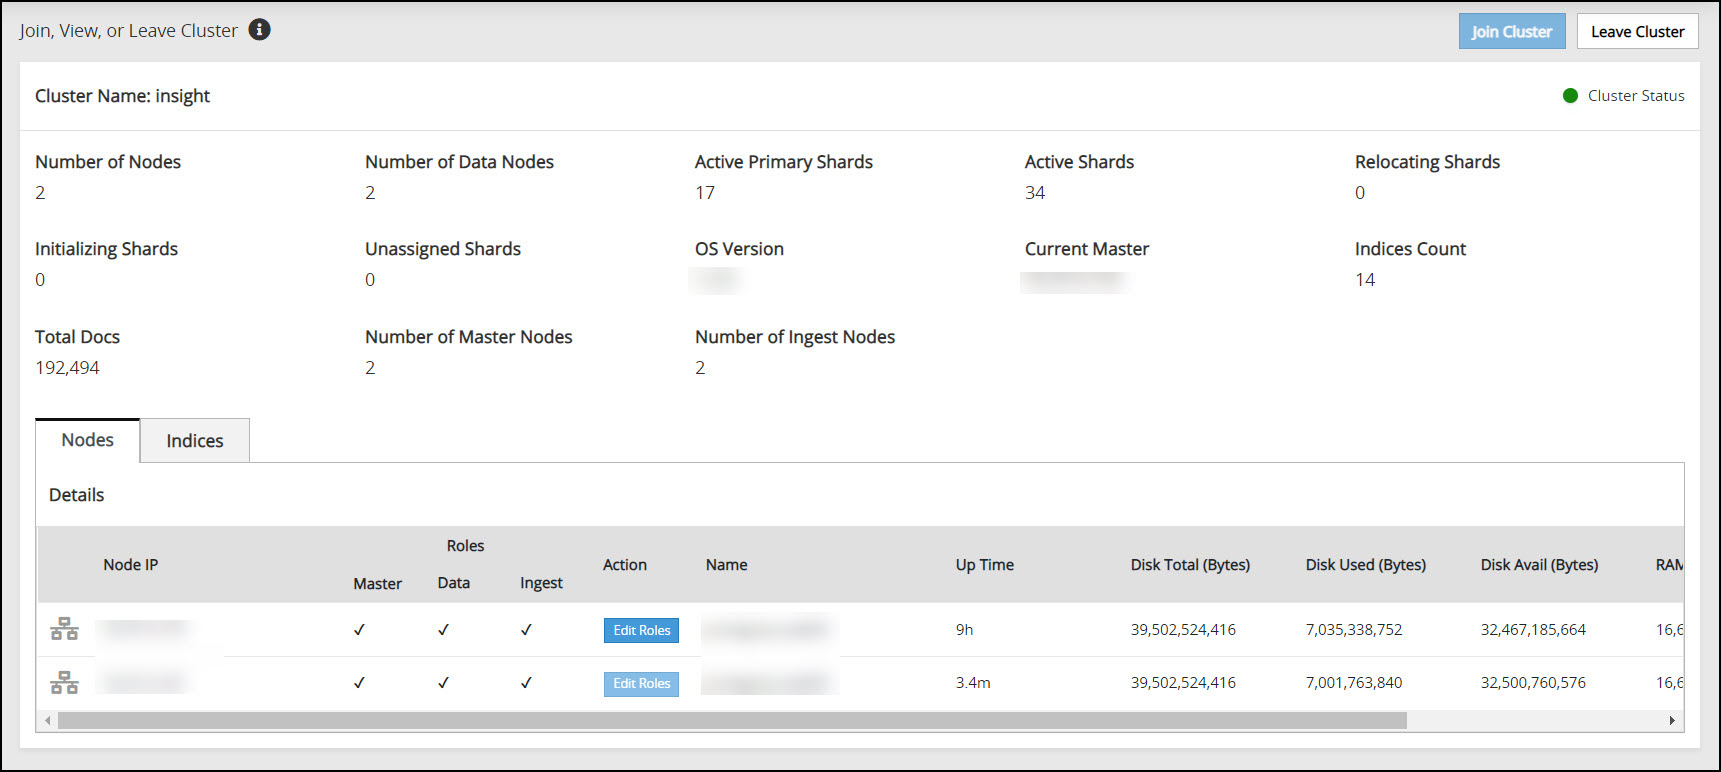This screenshot has width=1721, height=772.
Task: Select the Nodes tab
Action: [x=88, y=440]
